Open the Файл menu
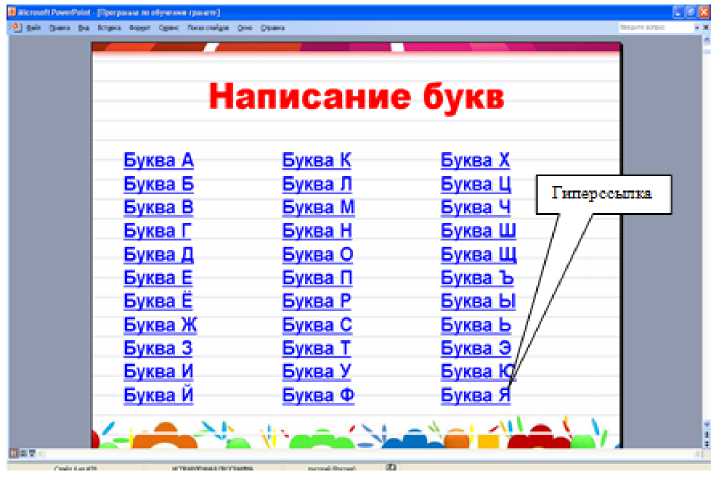 [x=33, y=28]
